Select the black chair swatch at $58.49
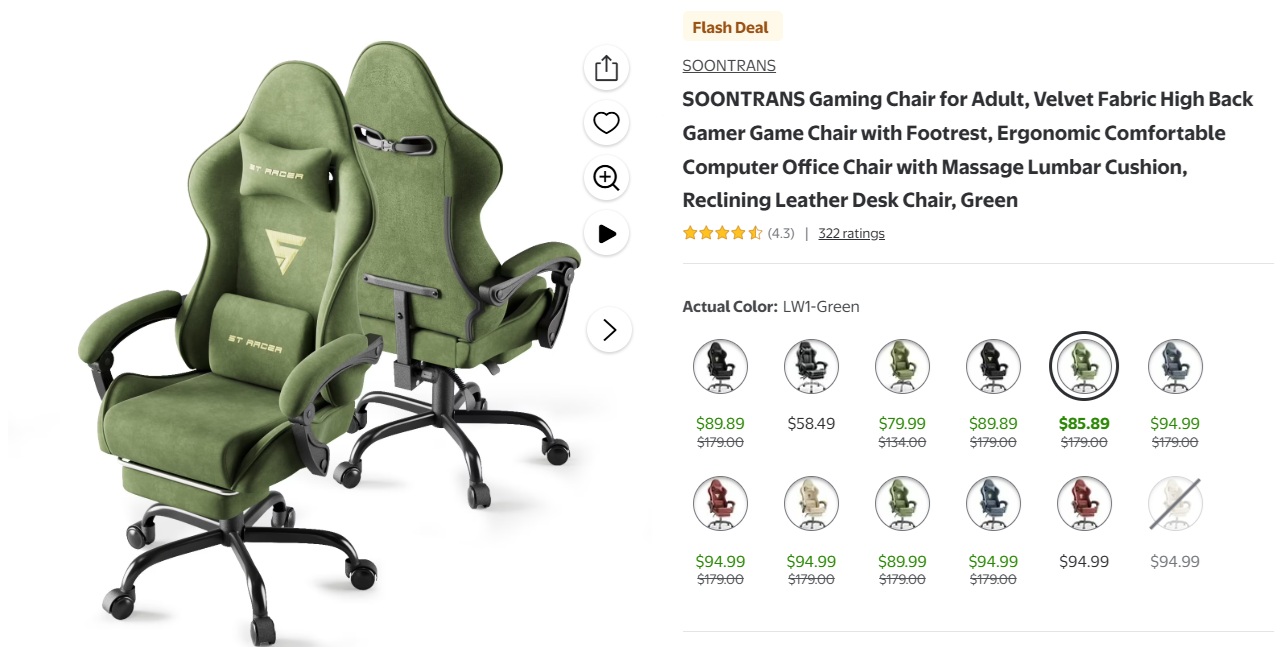Image resolution: width=1287 pixels, height=647 pixels. point(811,366)
